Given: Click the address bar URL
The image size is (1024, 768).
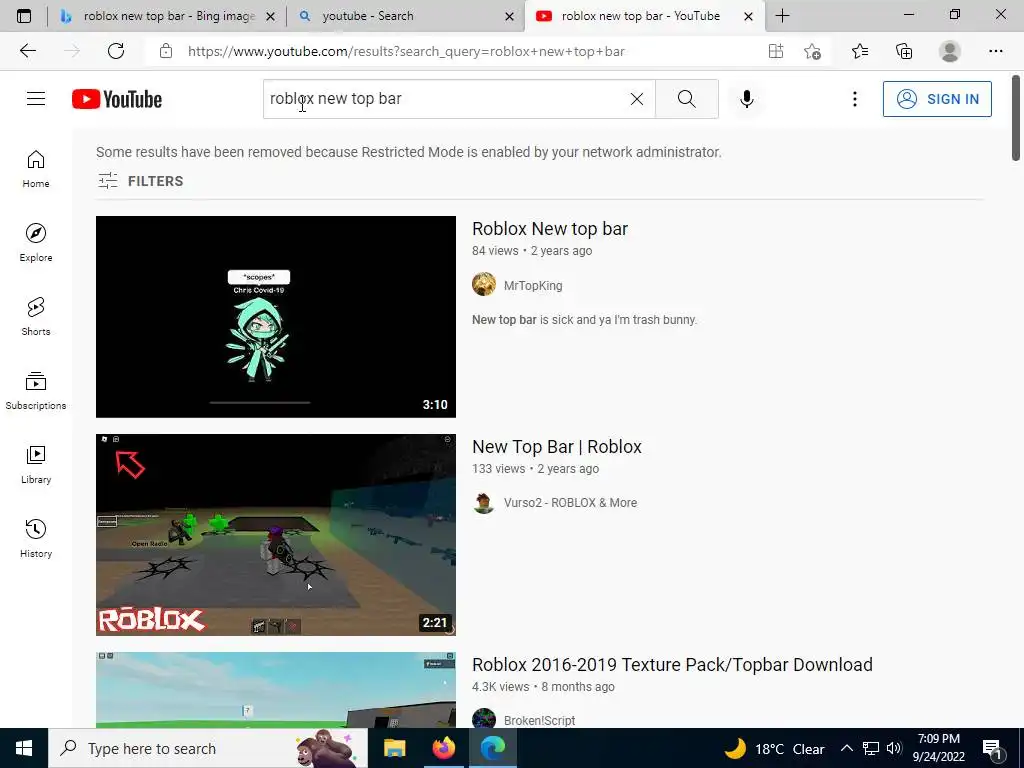Looking at the screenshot, I should 406,52.
